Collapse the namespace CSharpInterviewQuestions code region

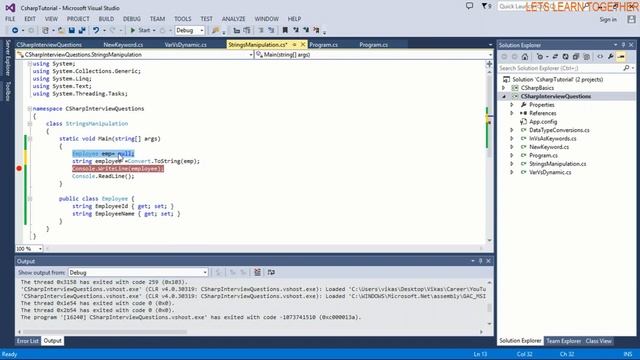(29, 109)
